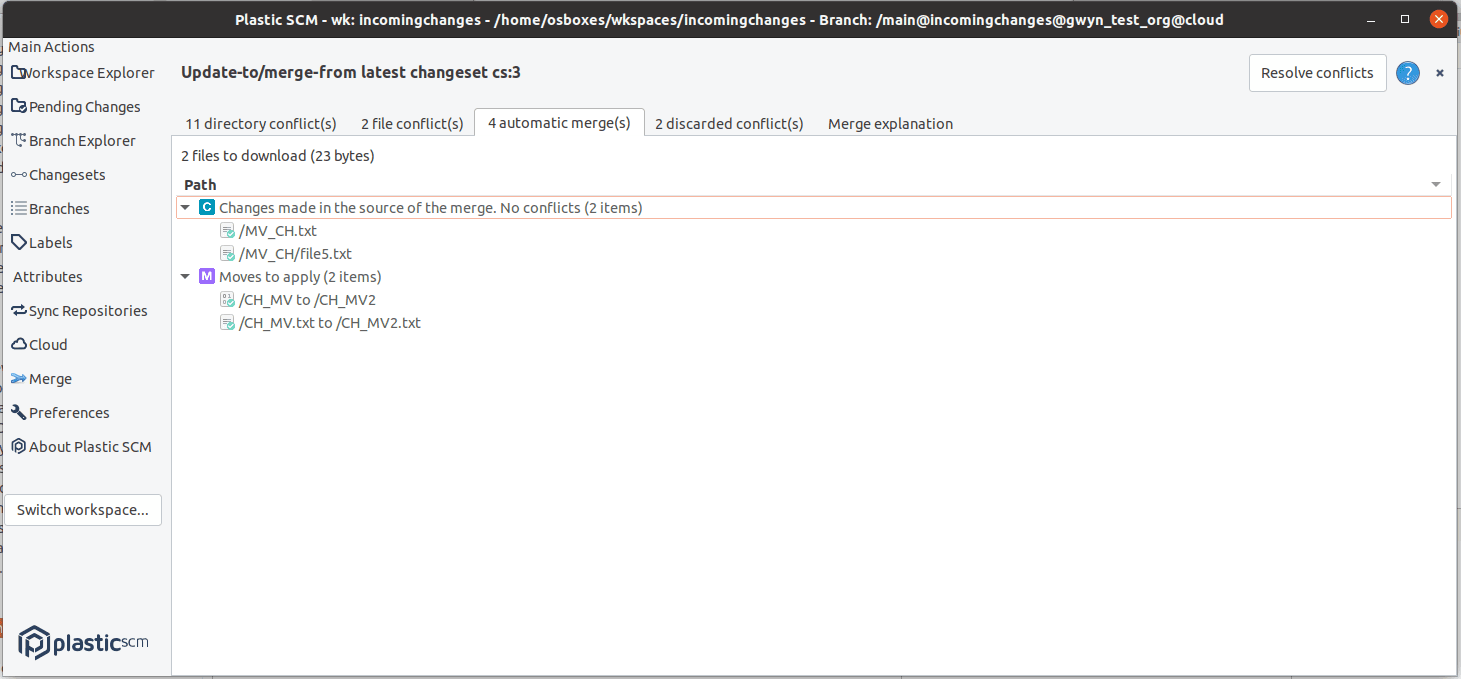Collapse the Changes made in source group
The width and height of the screenshot is (1461, 679).
(x=185, y=208)
